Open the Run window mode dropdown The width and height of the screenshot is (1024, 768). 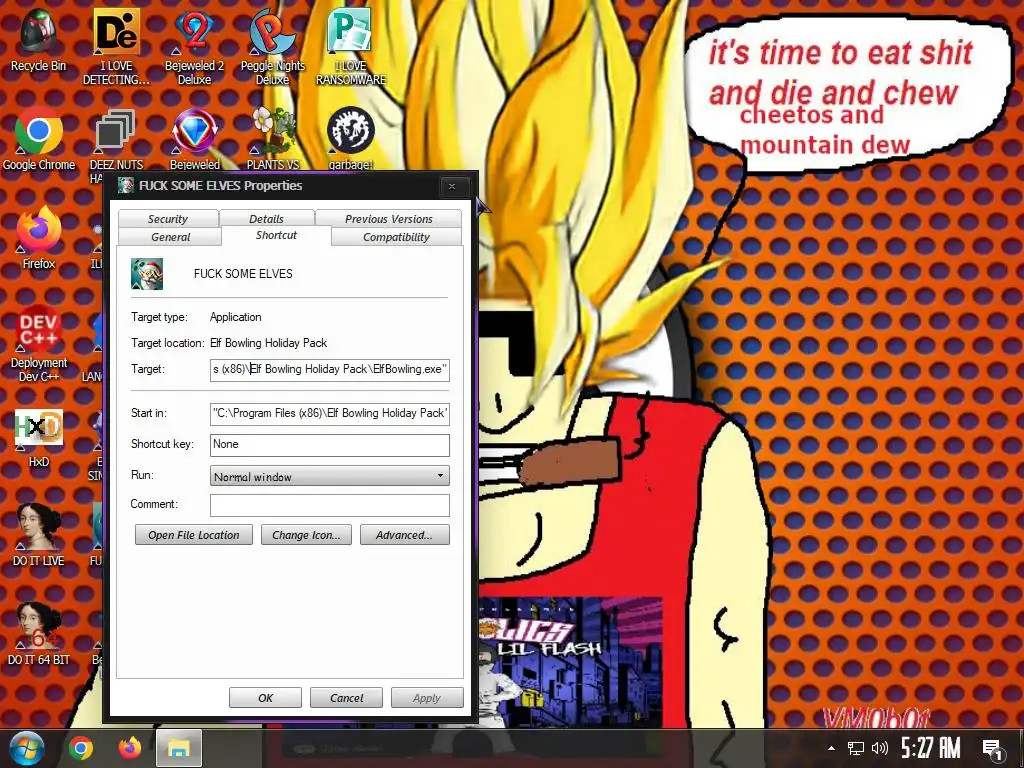pos(330,476)
